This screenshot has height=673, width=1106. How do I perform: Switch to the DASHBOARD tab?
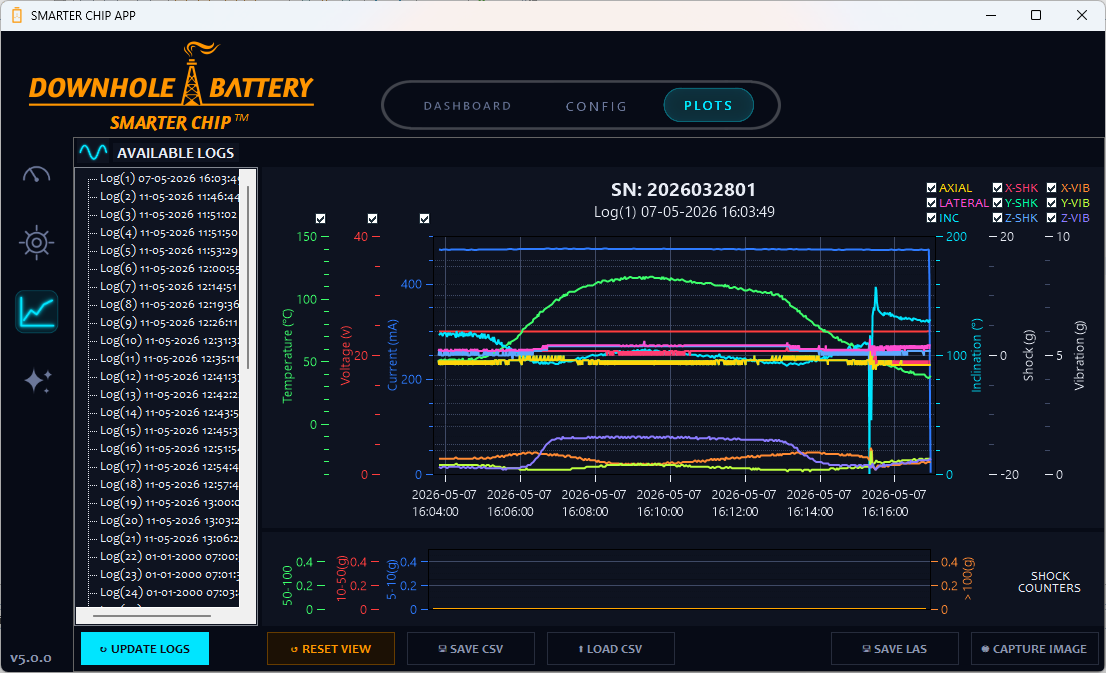[x=468, y=106]
